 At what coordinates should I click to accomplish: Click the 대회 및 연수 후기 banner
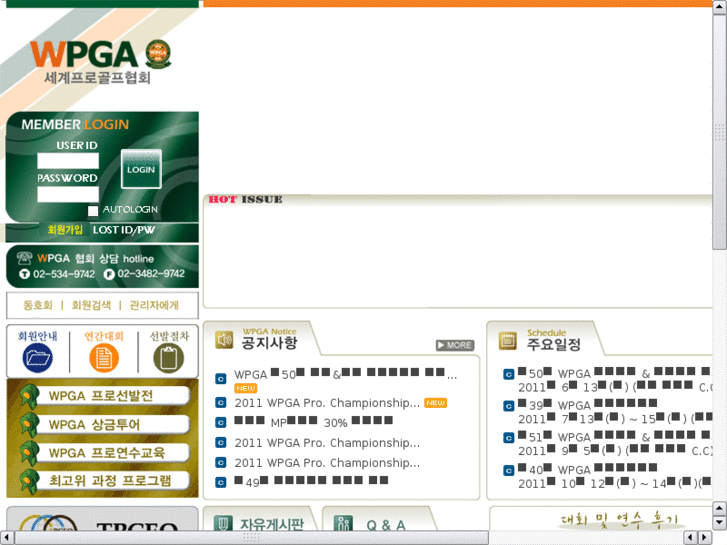pos(619,519)
